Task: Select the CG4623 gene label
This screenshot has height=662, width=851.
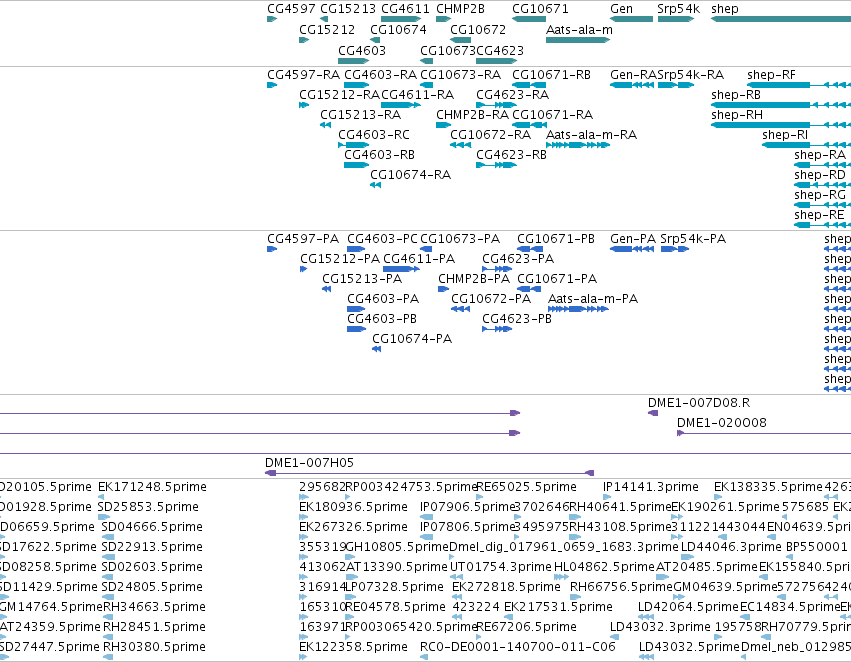Action: 500,50
